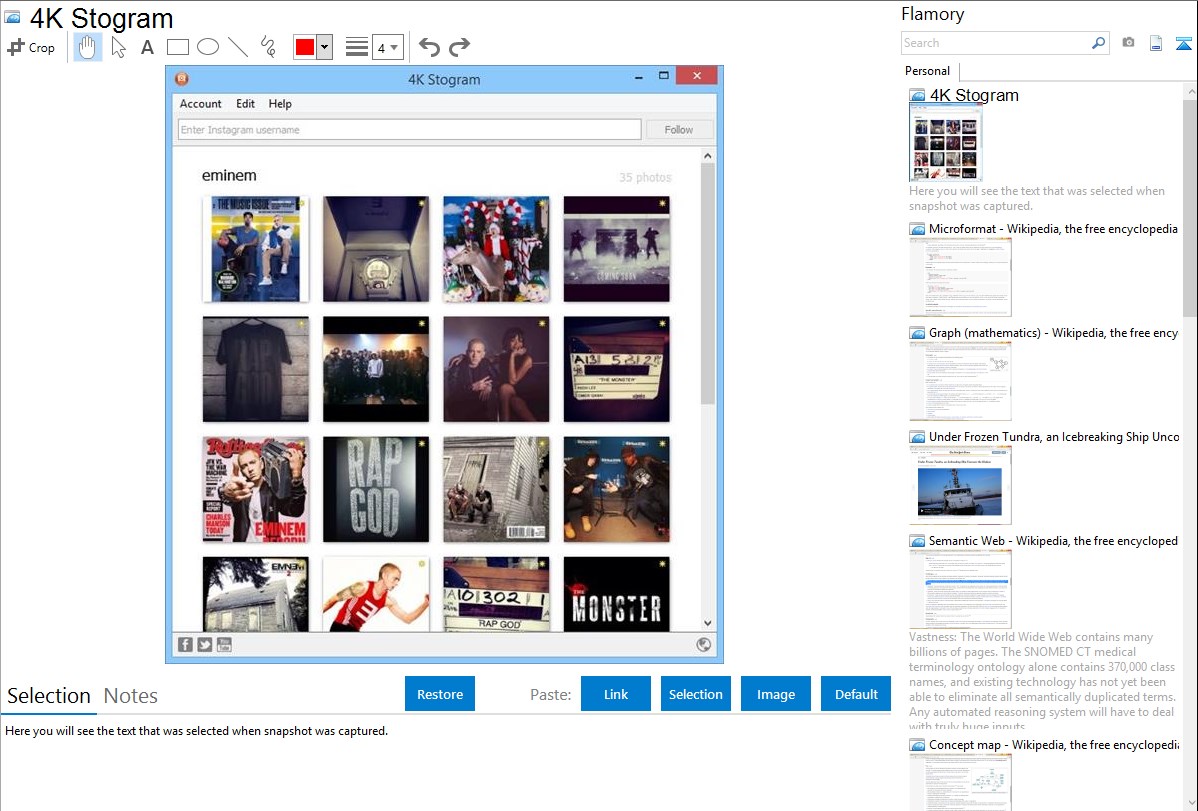
Task: Open the Santa Christmas photo thumbnail
Action: tap(496, 249)
